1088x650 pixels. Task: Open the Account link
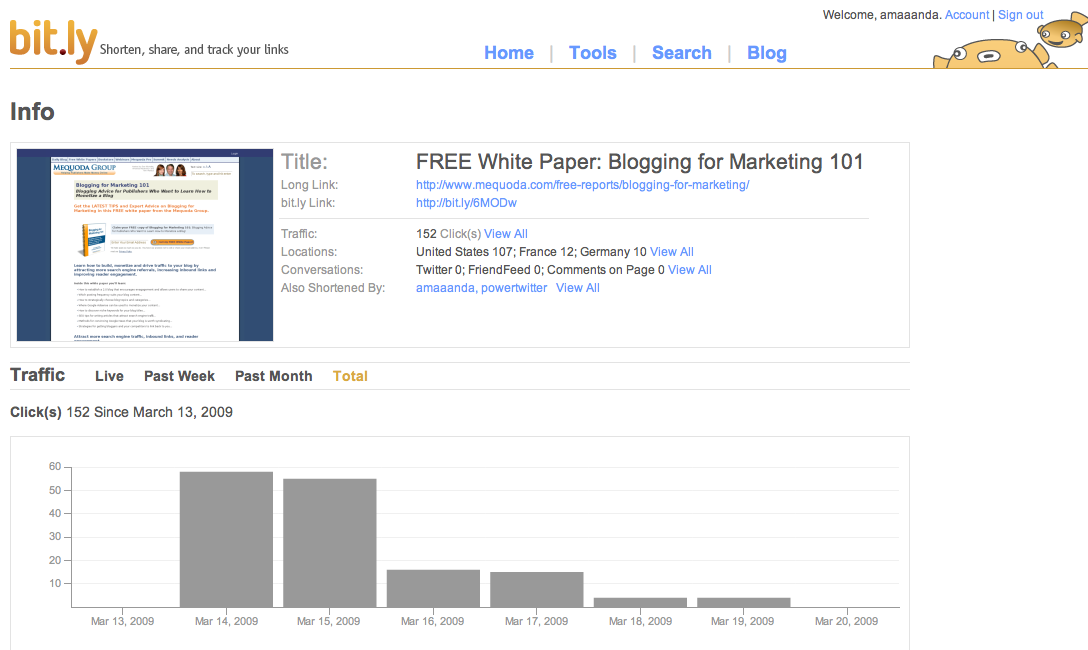pos(967,15)
